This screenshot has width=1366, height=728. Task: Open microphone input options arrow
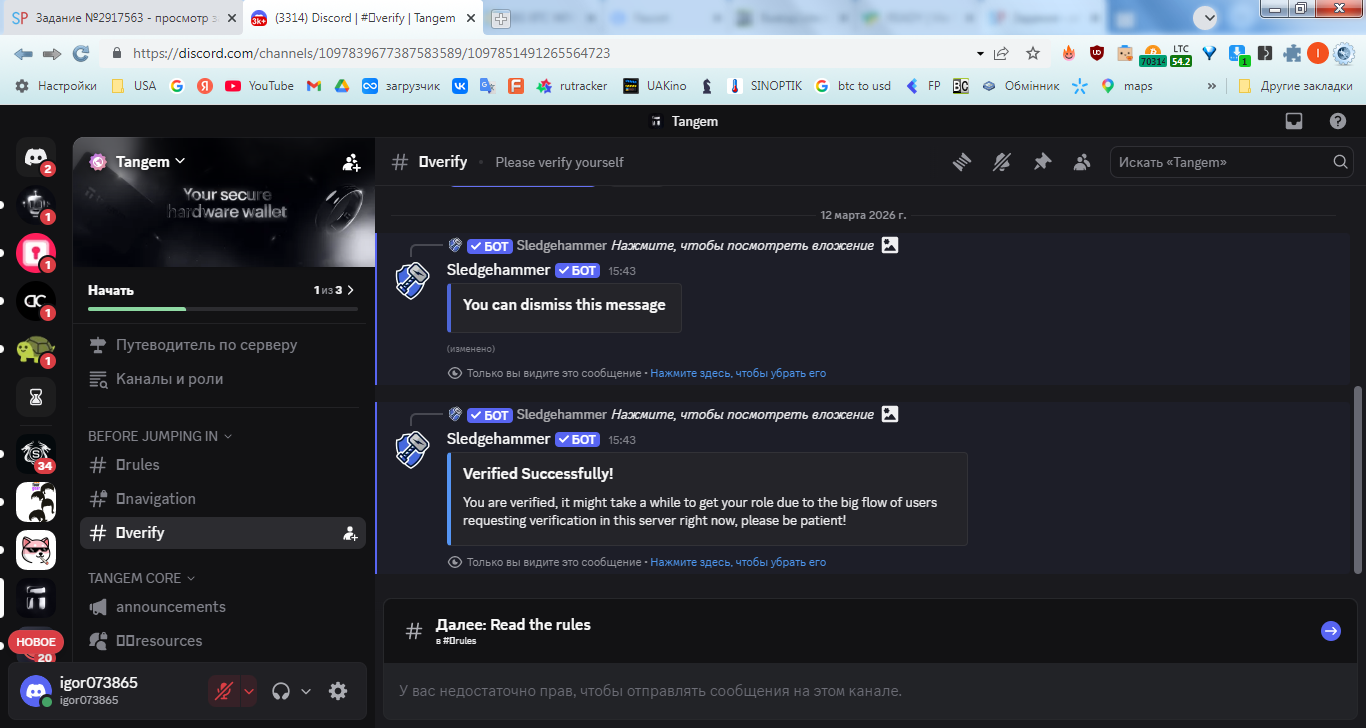coord(249,691)
